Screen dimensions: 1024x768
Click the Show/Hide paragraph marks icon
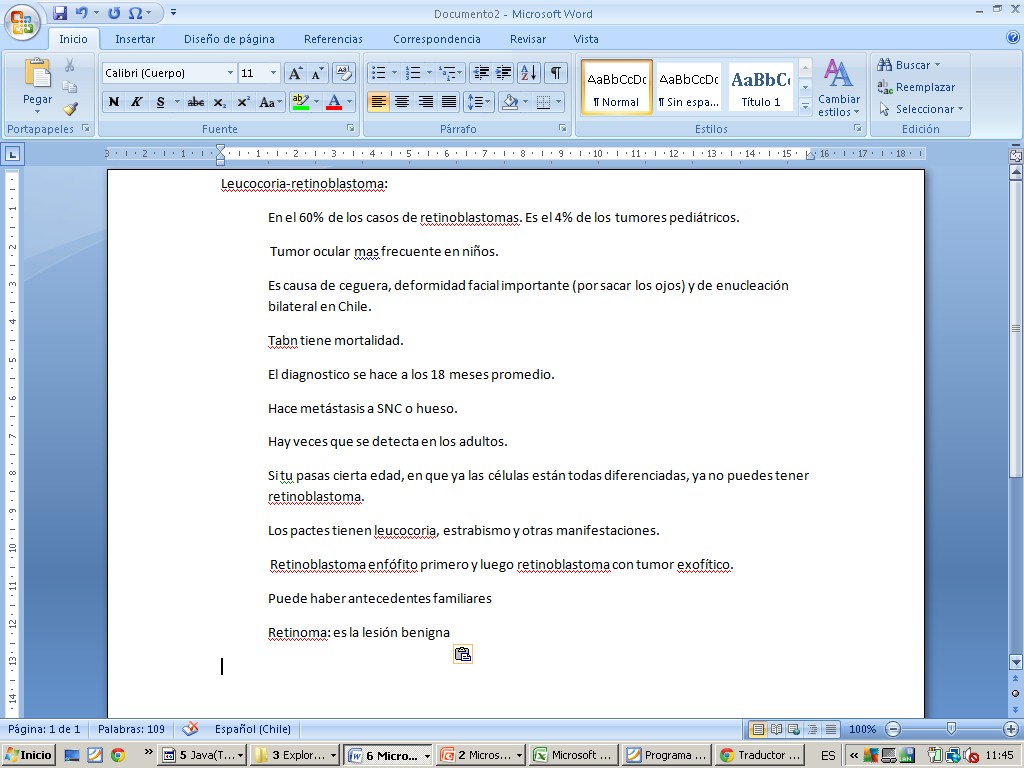556,73
